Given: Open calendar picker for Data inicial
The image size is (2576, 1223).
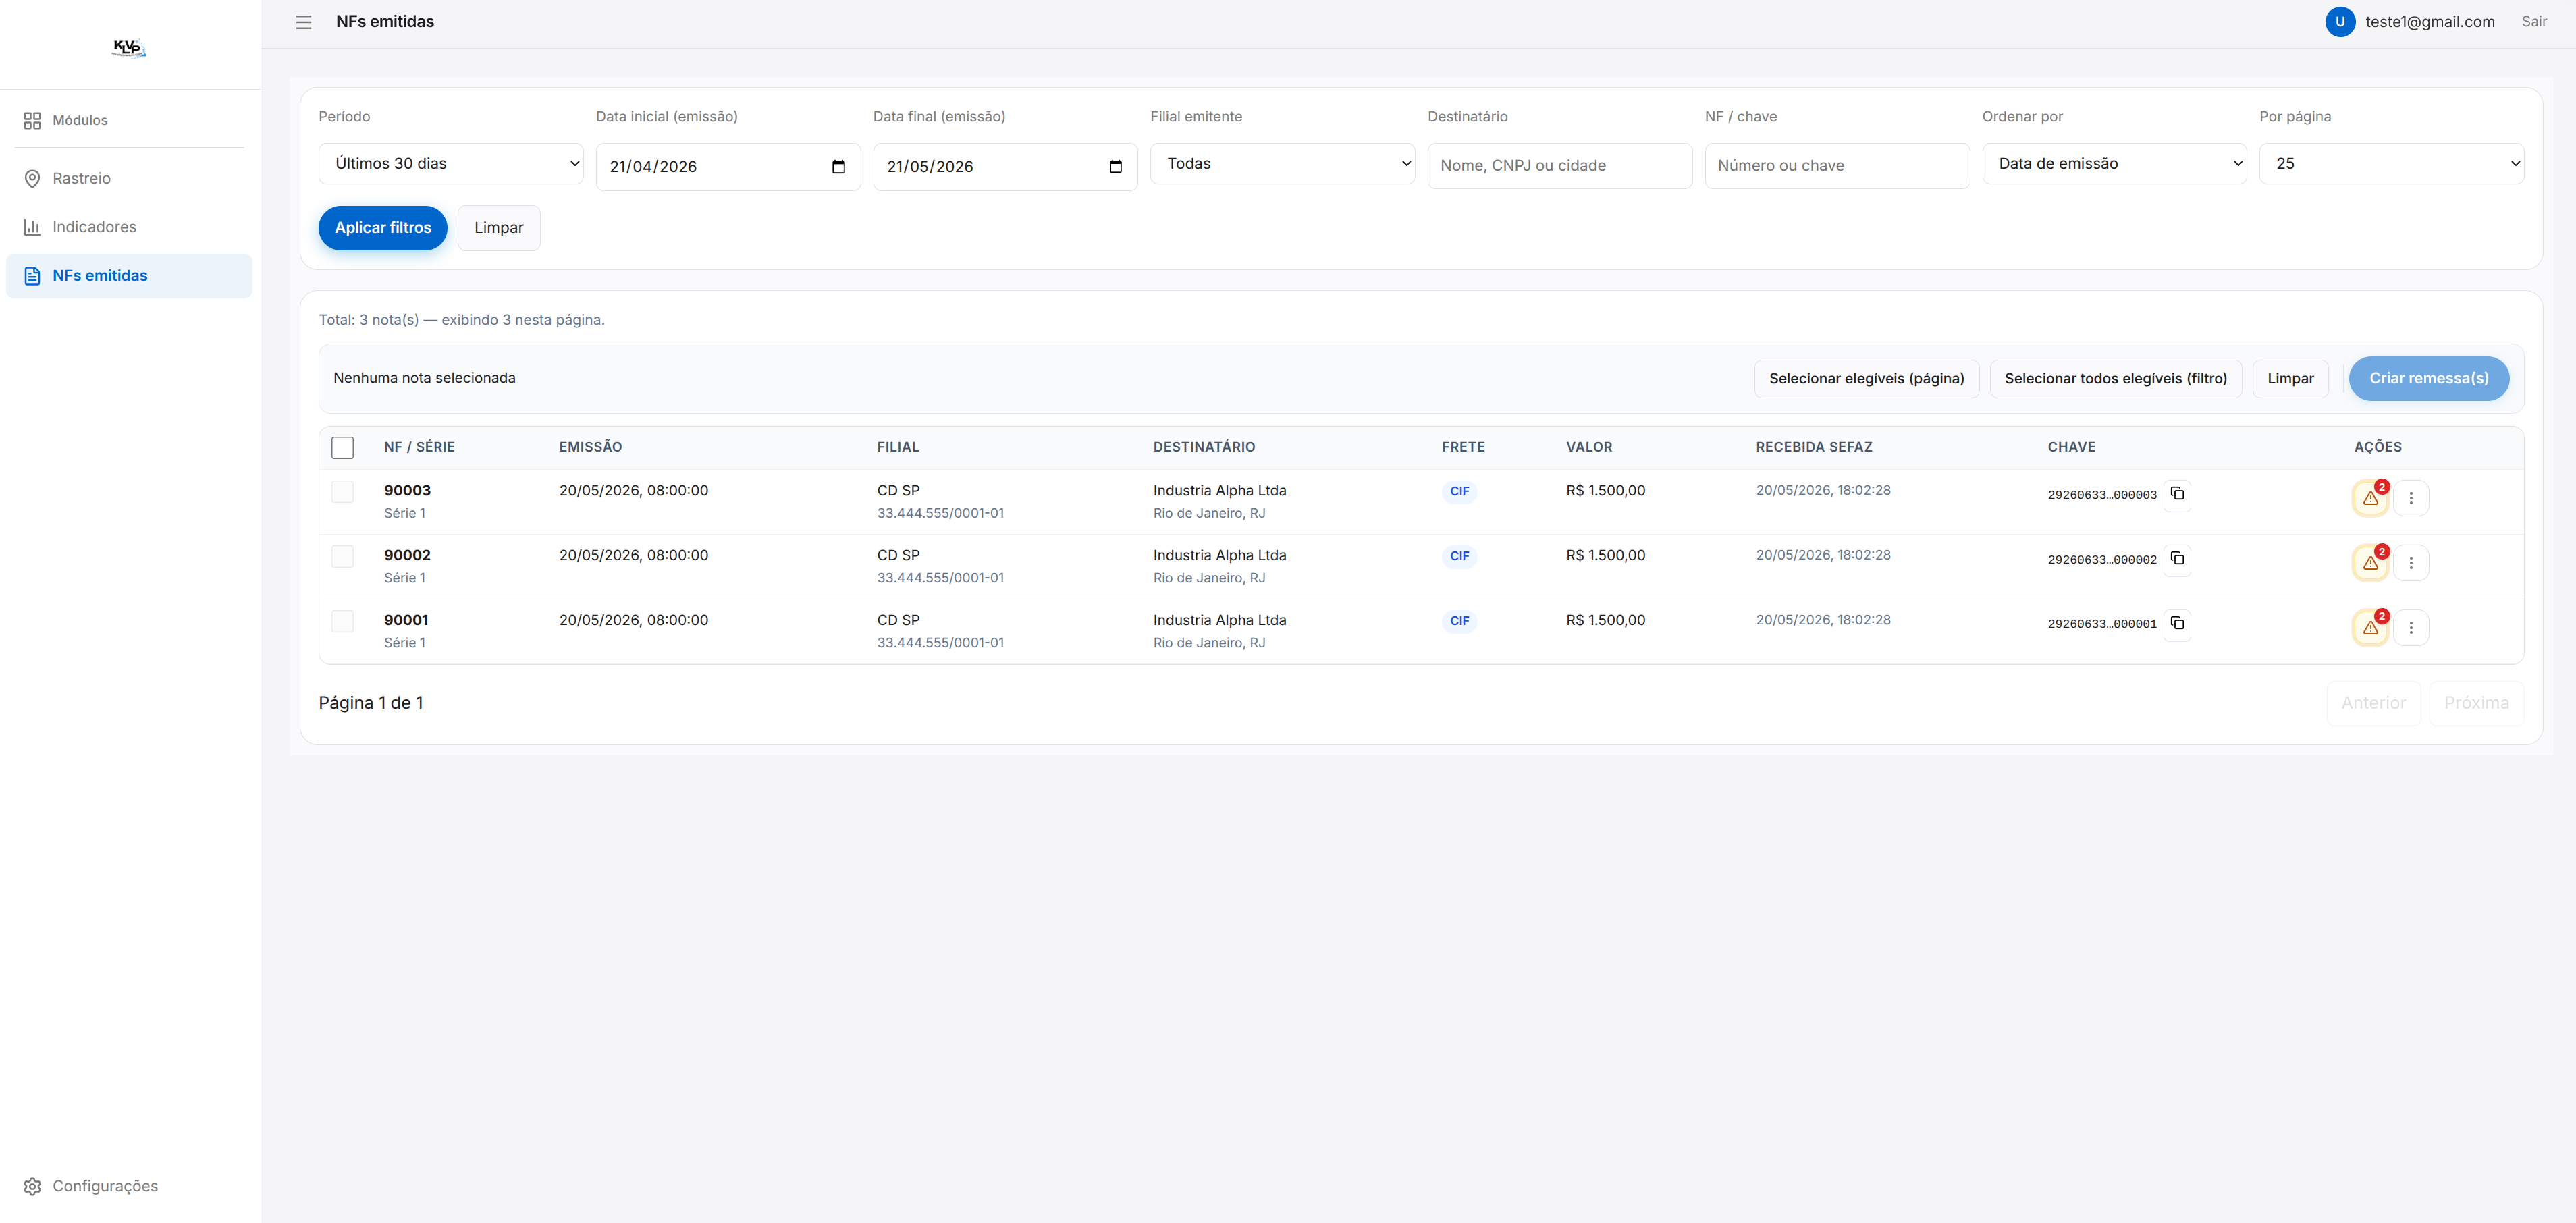Looking at the screenshot, I should [838, 167].
